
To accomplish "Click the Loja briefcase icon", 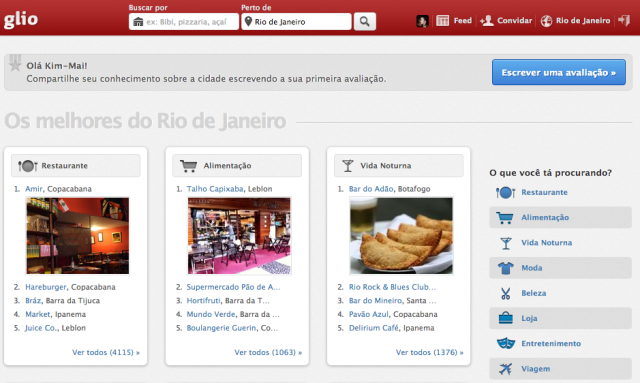I will click(x=505, y=318).
